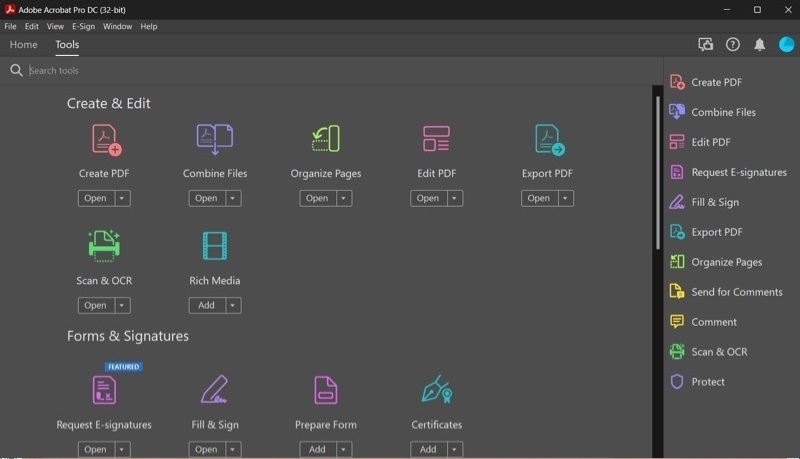Click the Fill & Sign pen icon in grid
800x459 pixels.
[214, 389]
